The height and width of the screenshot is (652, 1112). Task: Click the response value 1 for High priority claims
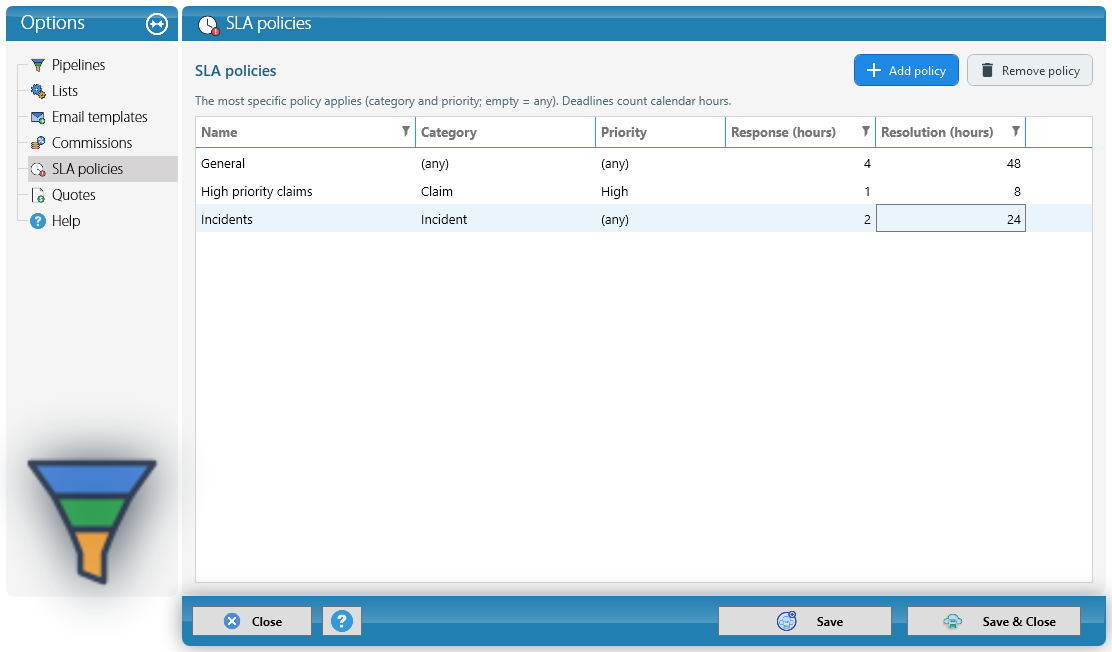(801, 192)
